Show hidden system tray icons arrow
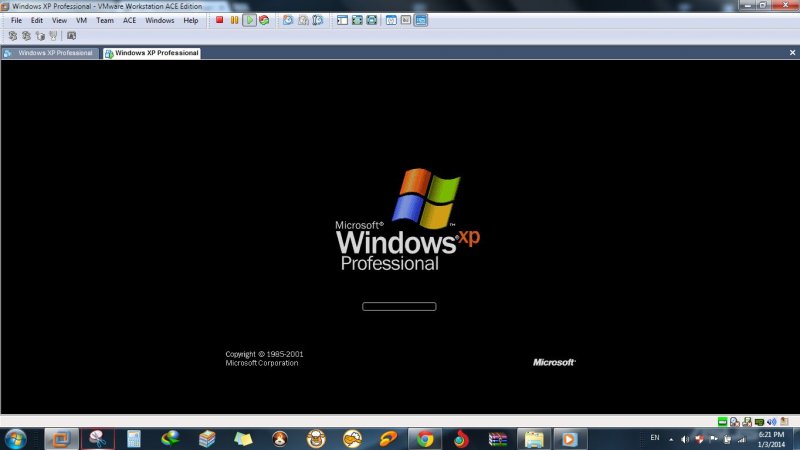This screenshot has height=450, width=800. click(671, 439)
